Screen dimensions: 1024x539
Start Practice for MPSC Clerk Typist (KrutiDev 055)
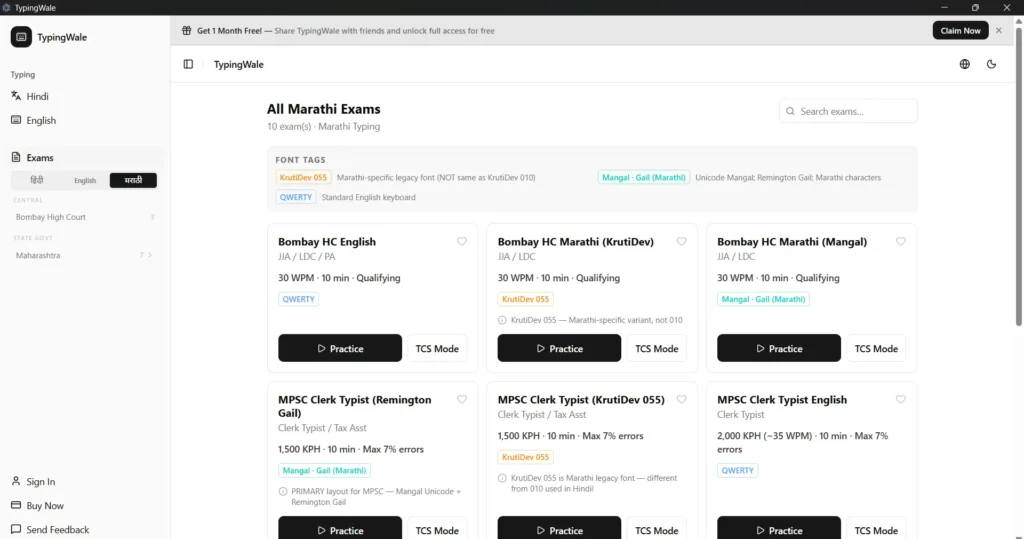[x=559, y=528]
